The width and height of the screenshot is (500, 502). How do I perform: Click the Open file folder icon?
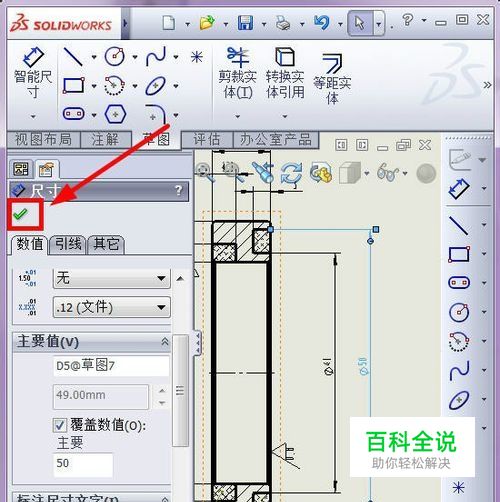coord(207,23)
